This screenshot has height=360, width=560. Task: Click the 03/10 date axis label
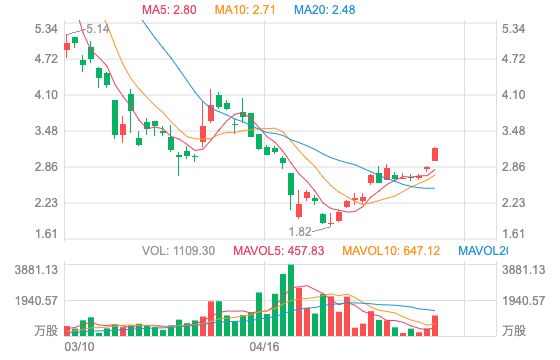(79, 346)
